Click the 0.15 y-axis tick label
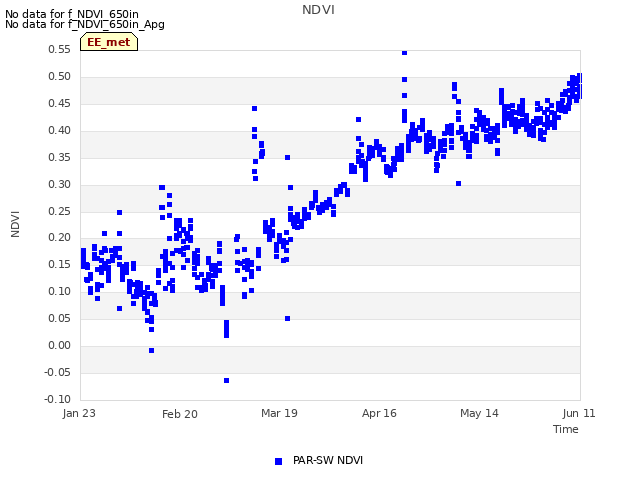640x480 pixels. (60, 264)
